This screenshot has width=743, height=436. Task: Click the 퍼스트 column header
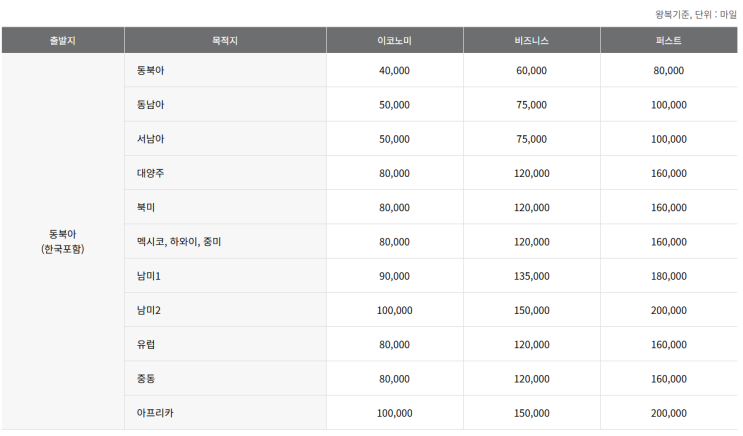point(669,40)
